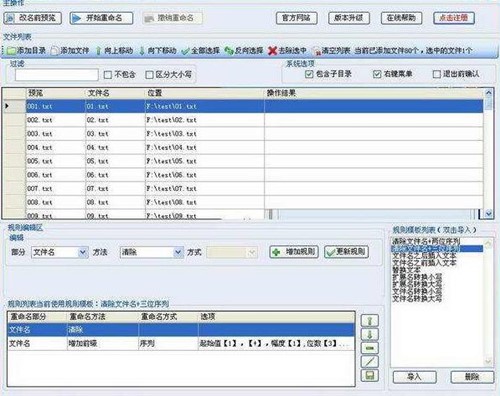Image resolution: width=500 pixels, height=396 pixels.
Task: Click the path F:\test\04.txt
Action: [171, 147]
